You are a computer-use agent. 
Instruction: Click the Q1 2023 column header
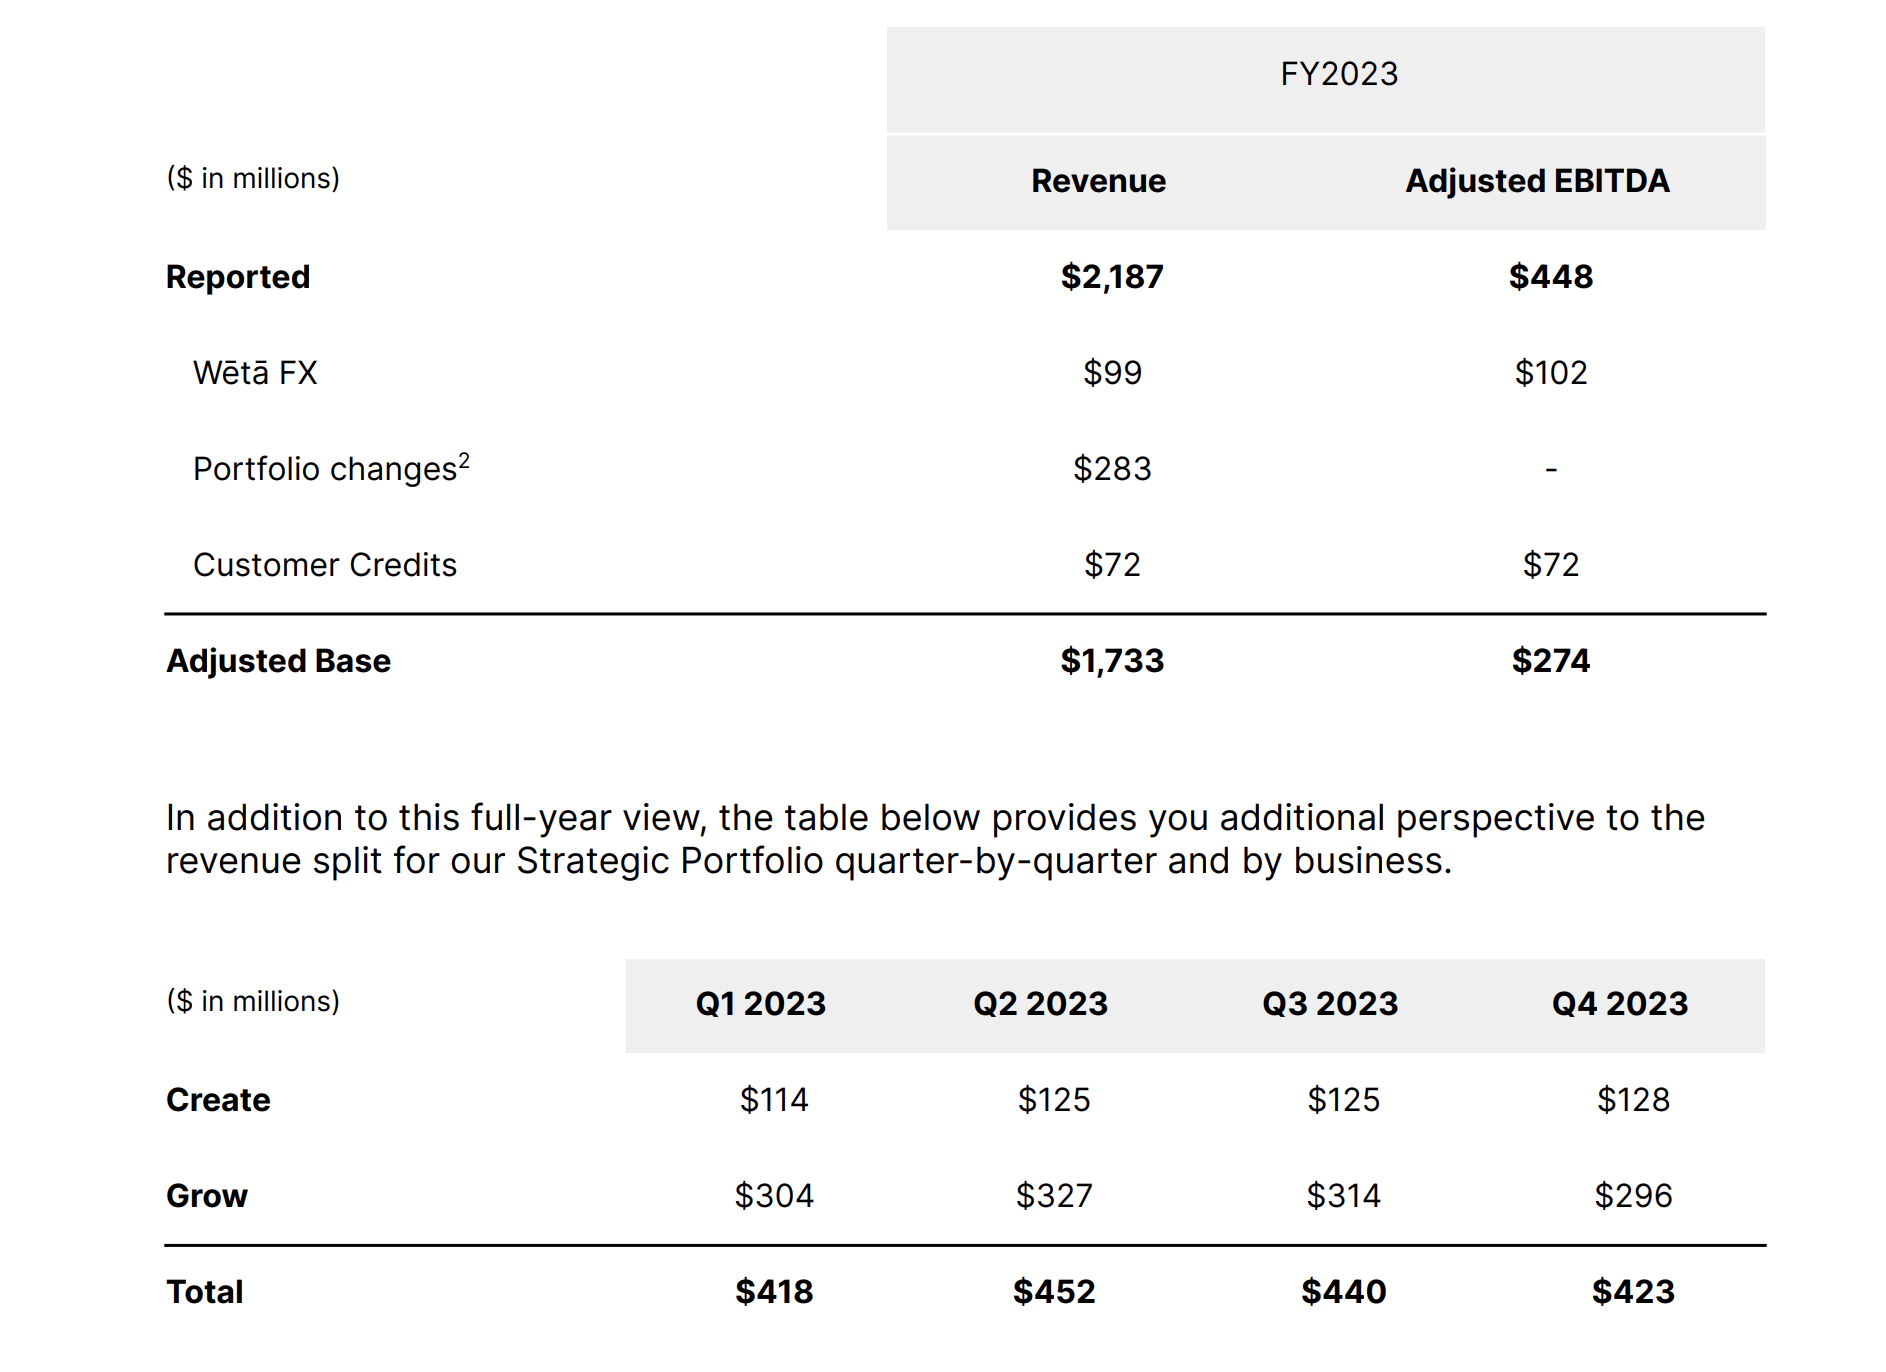(x=760, y=1004)
